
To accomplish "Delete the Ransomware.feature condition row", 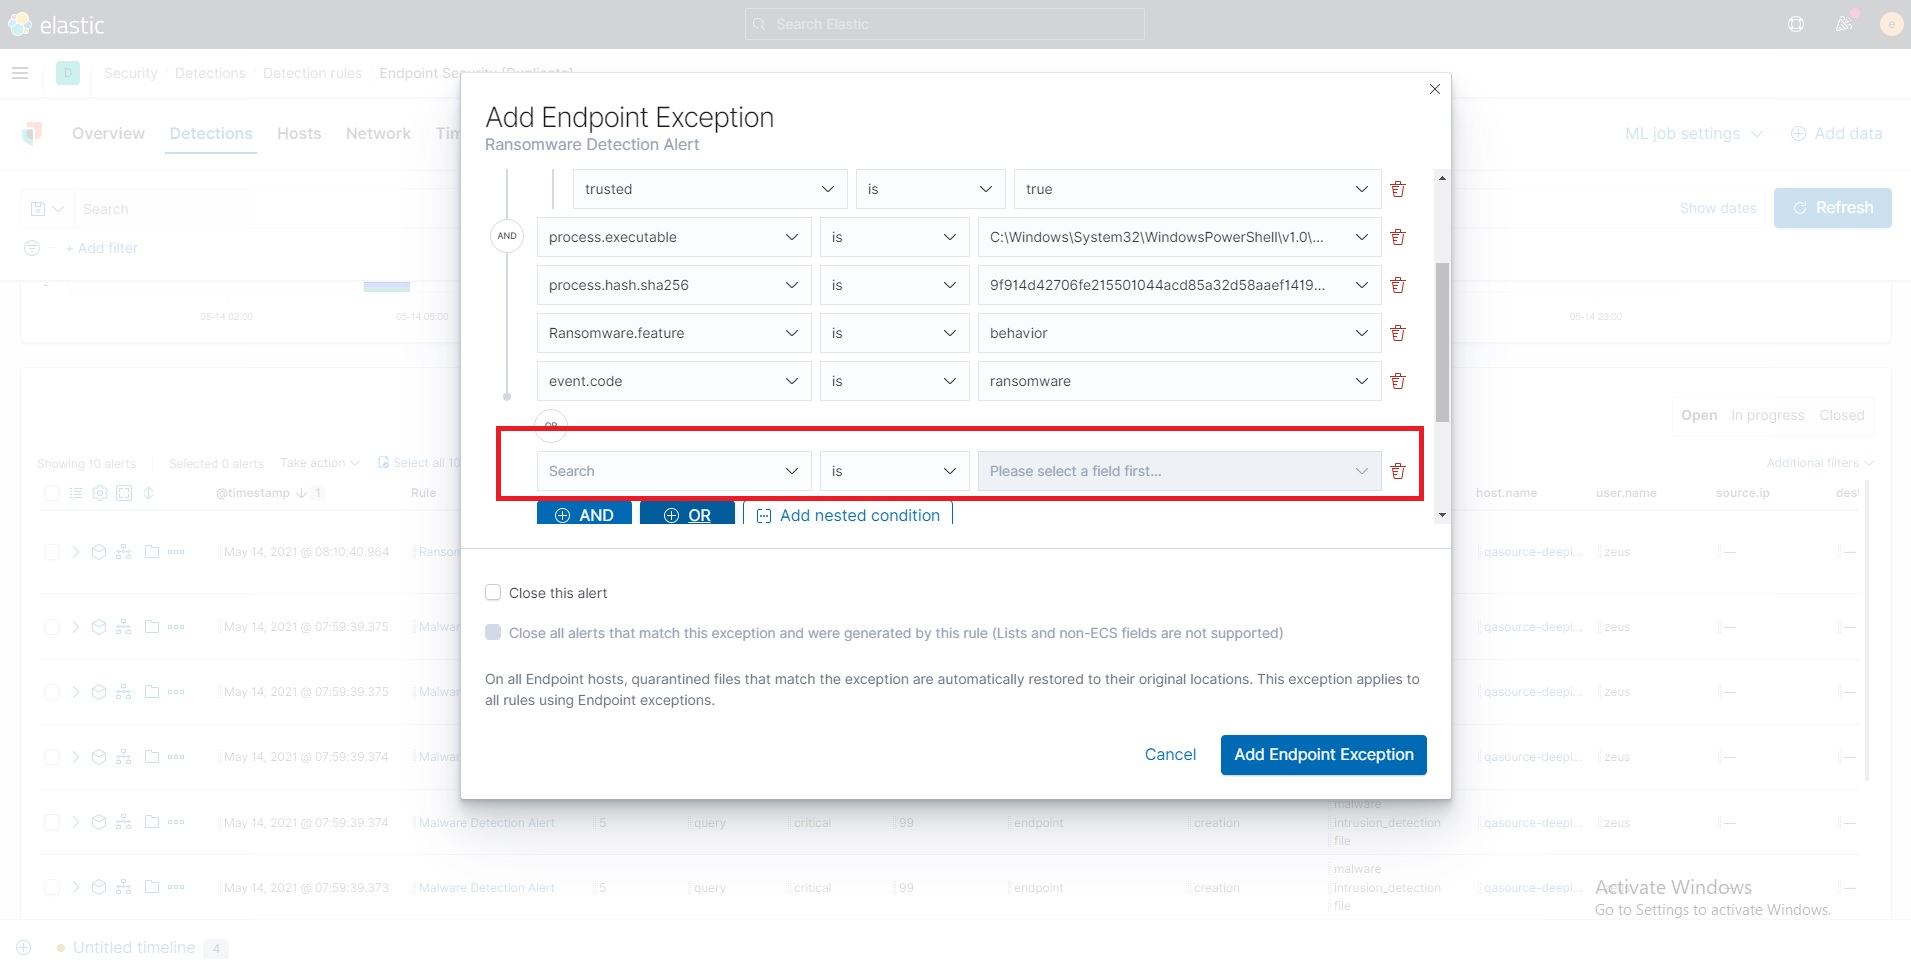I will point(1398,333).
